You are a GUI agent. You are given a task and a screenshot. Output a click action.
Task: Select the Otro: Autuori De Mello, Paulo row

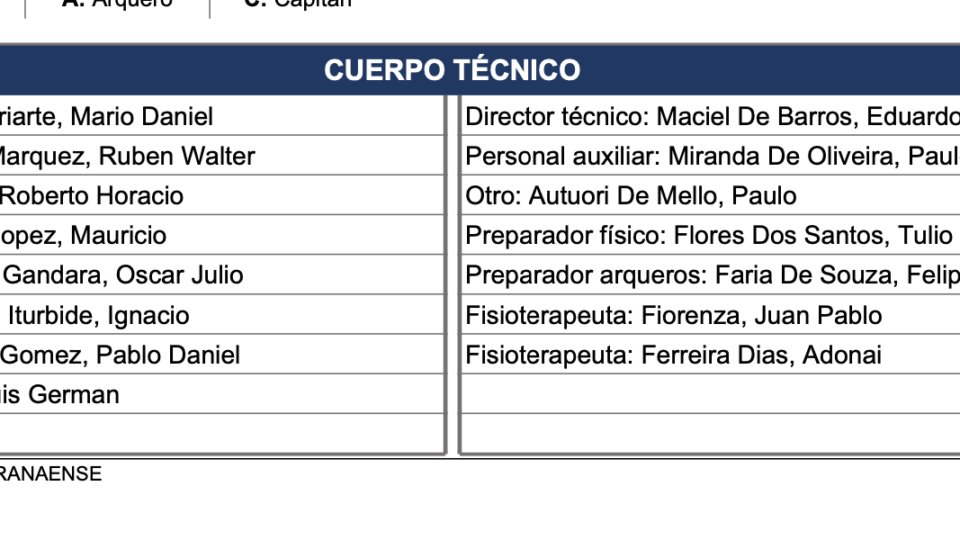click(x=711, y=196)
